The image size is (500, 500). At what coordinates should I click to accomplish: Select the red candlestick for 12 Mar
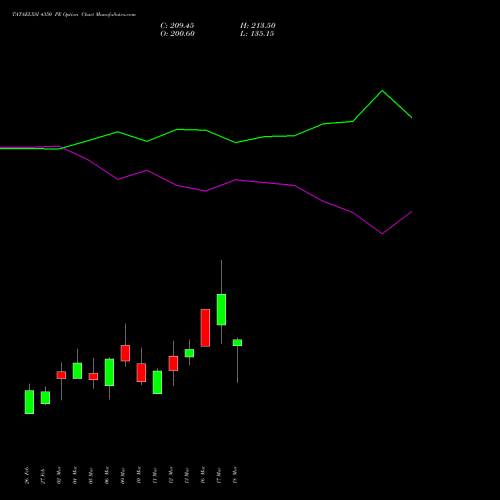[x=173, y=363]
